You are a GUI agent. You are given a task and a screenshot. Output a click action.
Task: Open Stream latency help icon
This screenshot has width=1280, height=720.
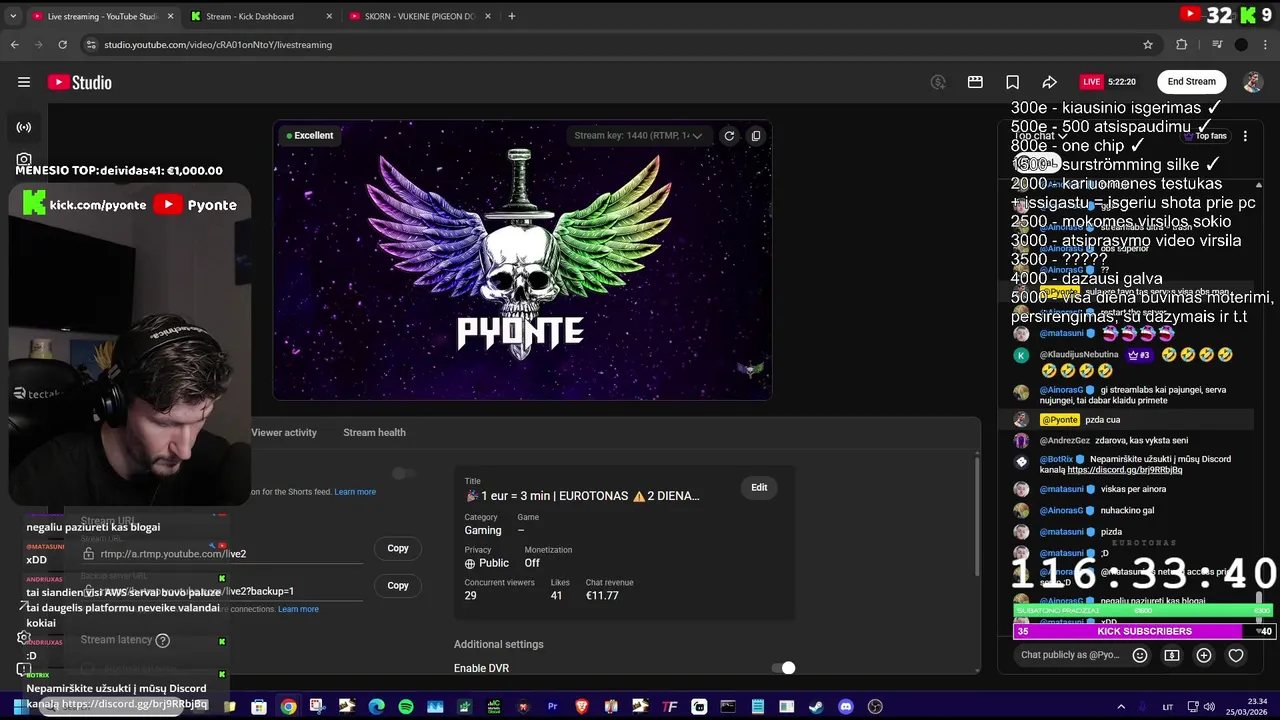(x=163, y=640)
